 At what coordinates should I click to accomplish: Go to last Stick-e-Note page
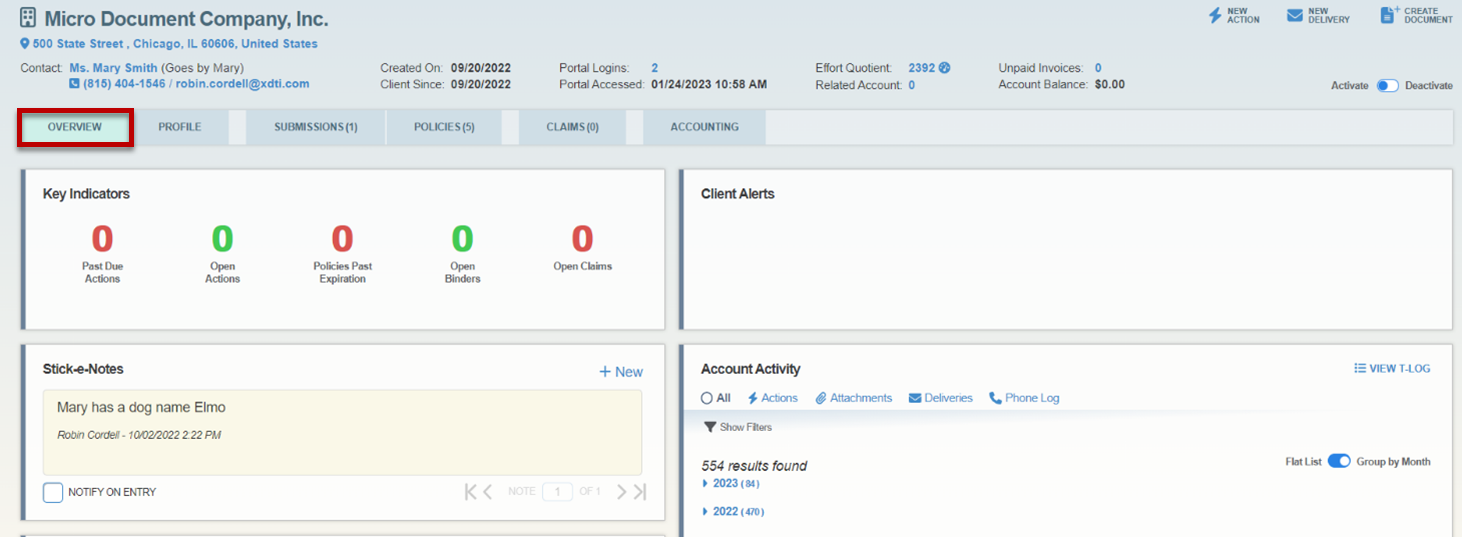coord(640,492)
